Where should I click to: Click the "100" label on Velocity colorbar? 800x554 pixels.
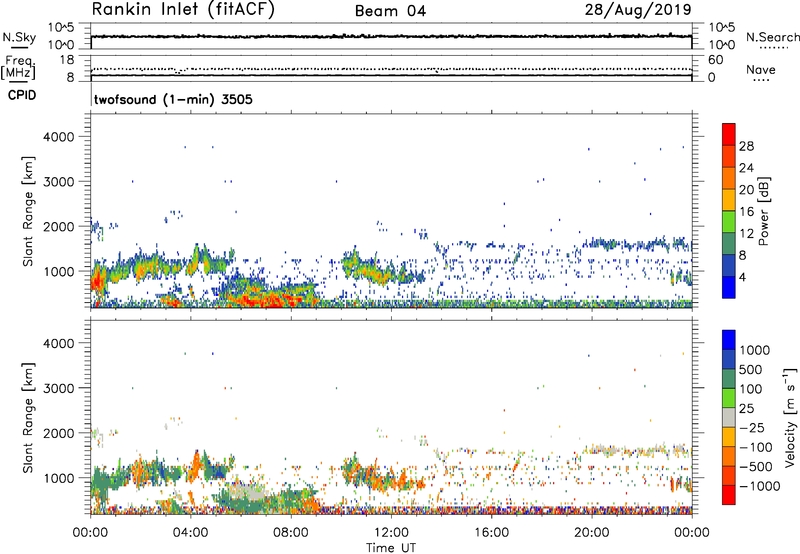pos(751,389)
